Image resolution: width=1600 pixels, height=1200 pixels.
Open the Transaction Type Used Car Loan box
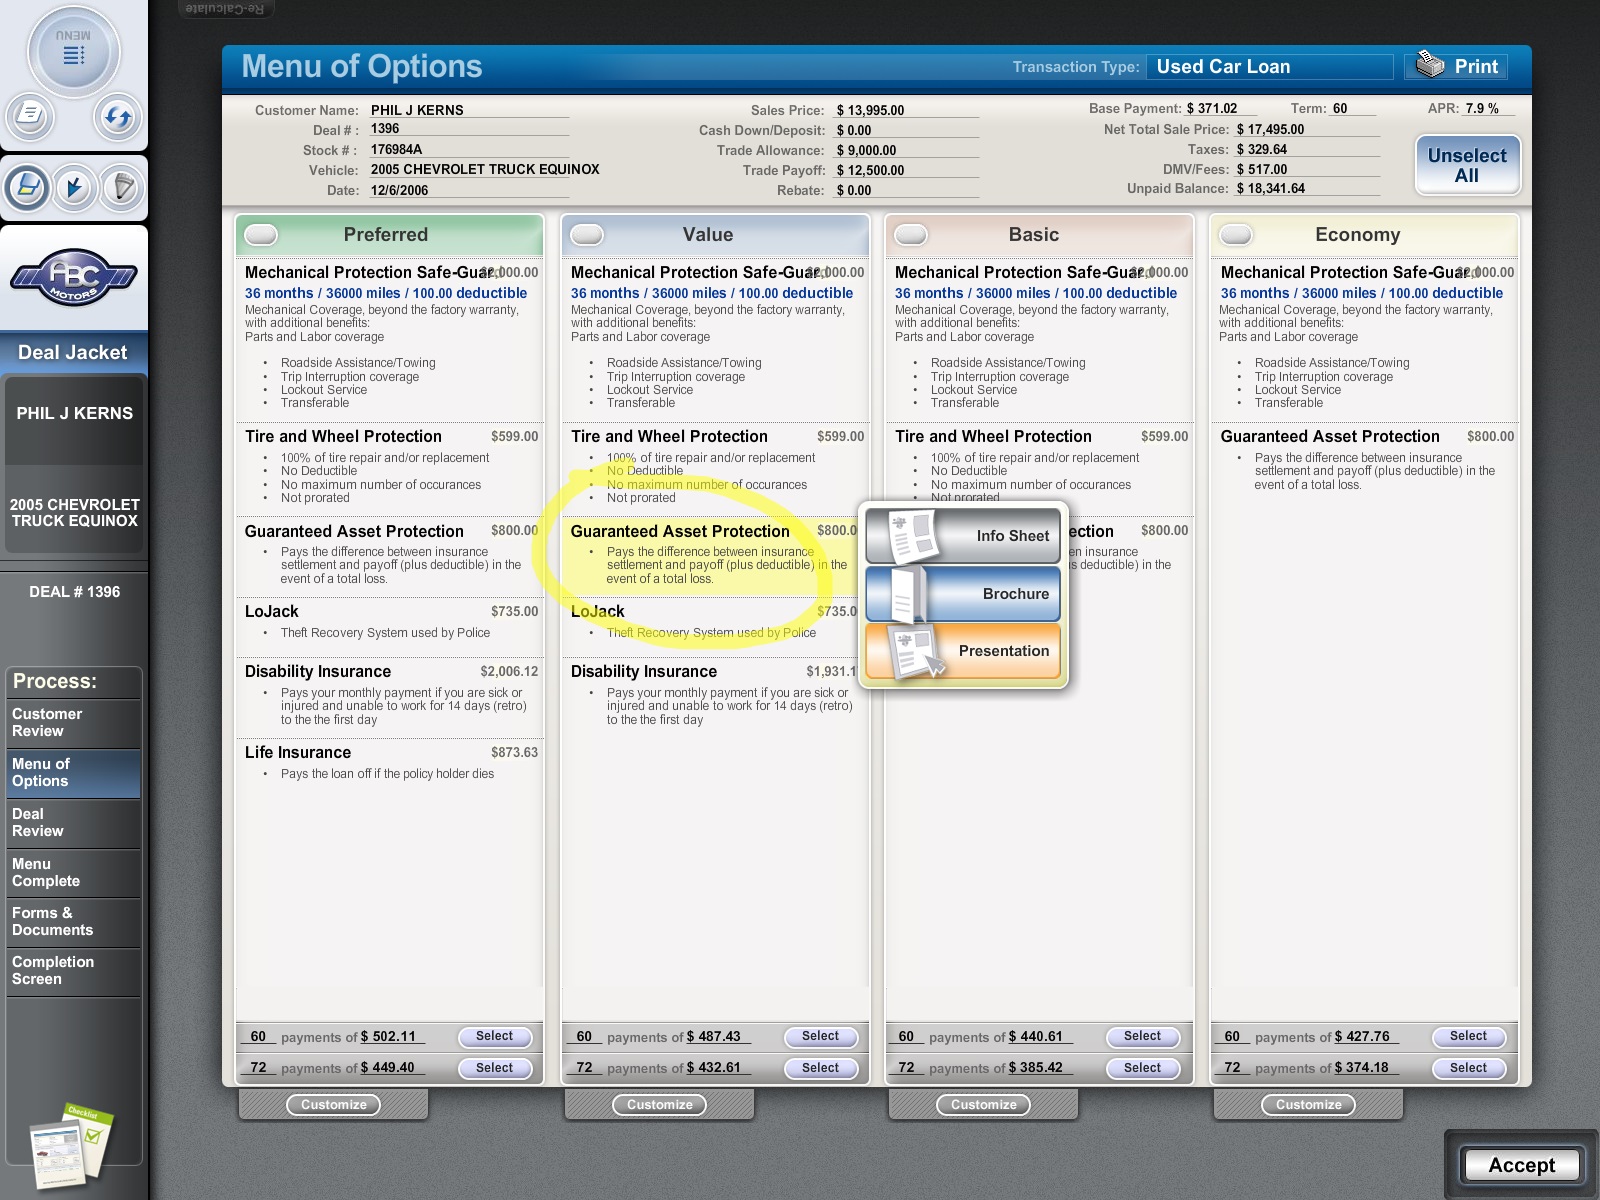1270,67
